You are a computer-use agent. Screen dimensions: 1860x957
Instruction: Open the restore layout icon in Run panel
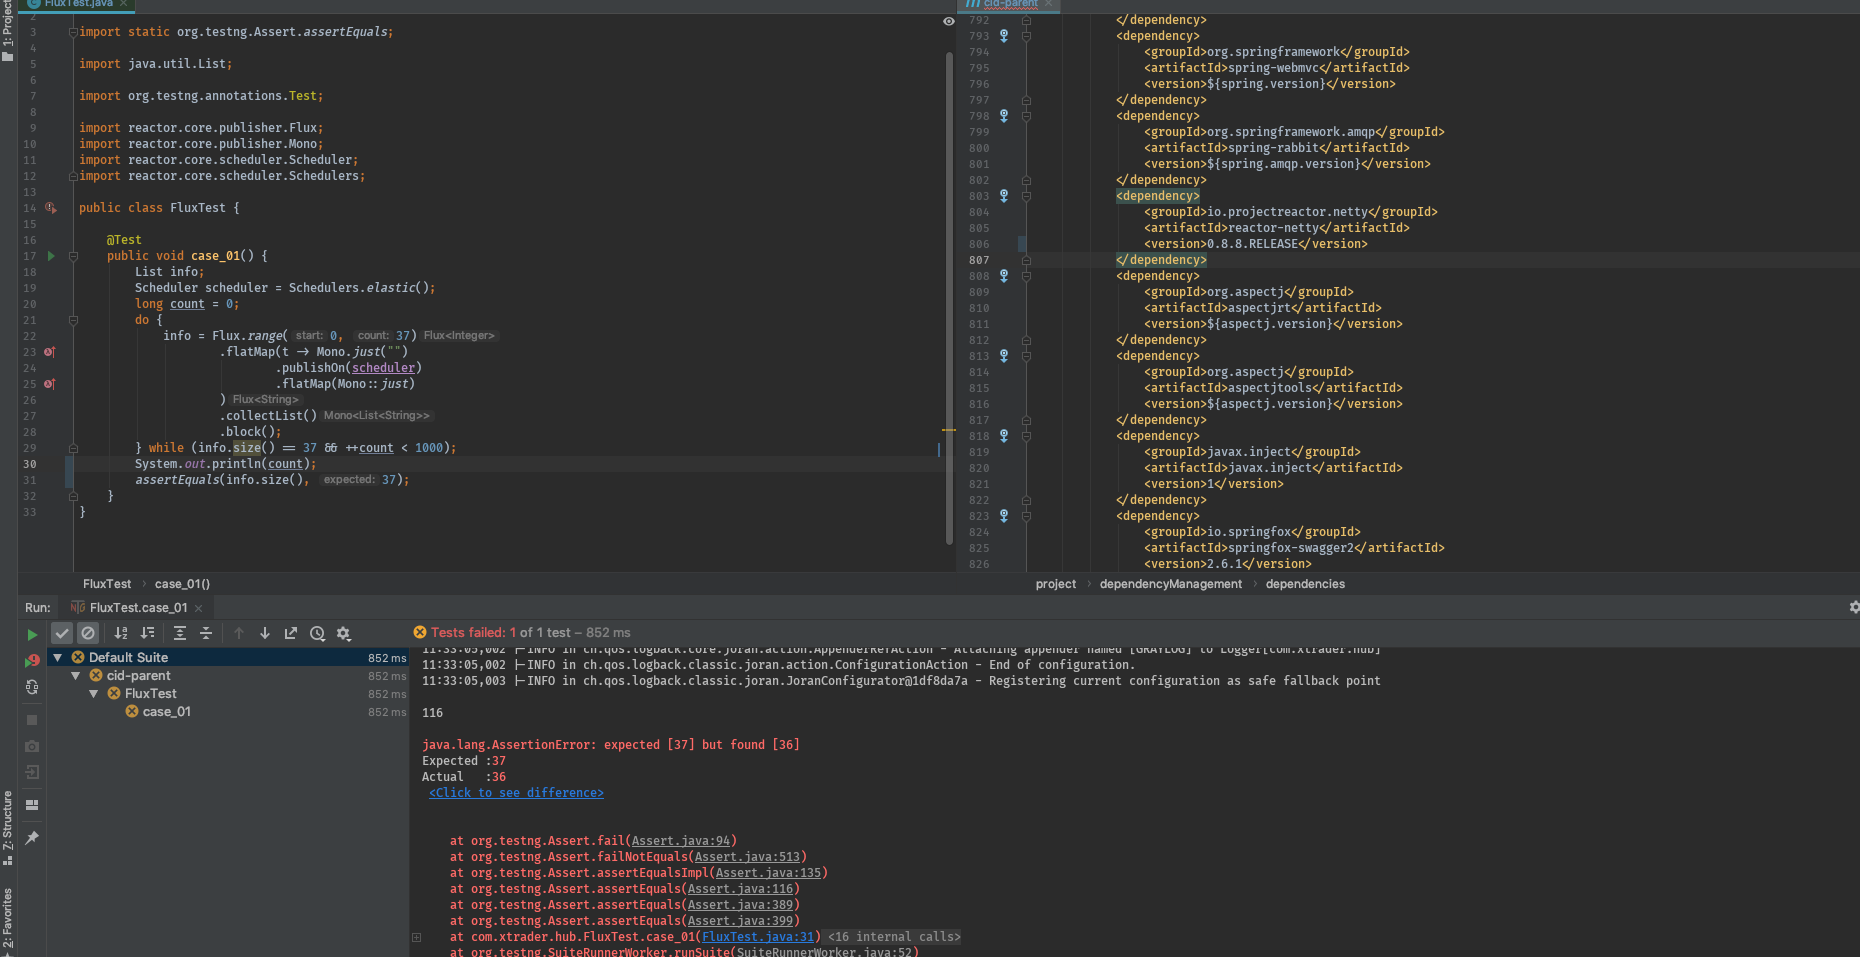click(32, 804)
